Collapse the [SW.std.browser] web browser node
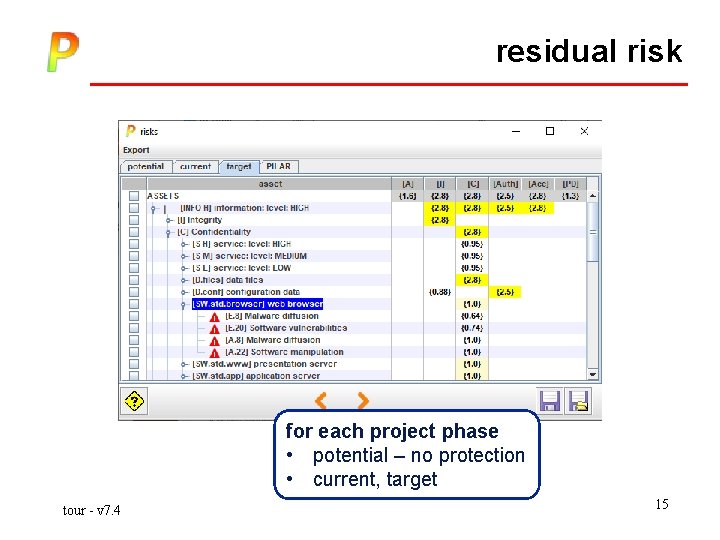 183,305
